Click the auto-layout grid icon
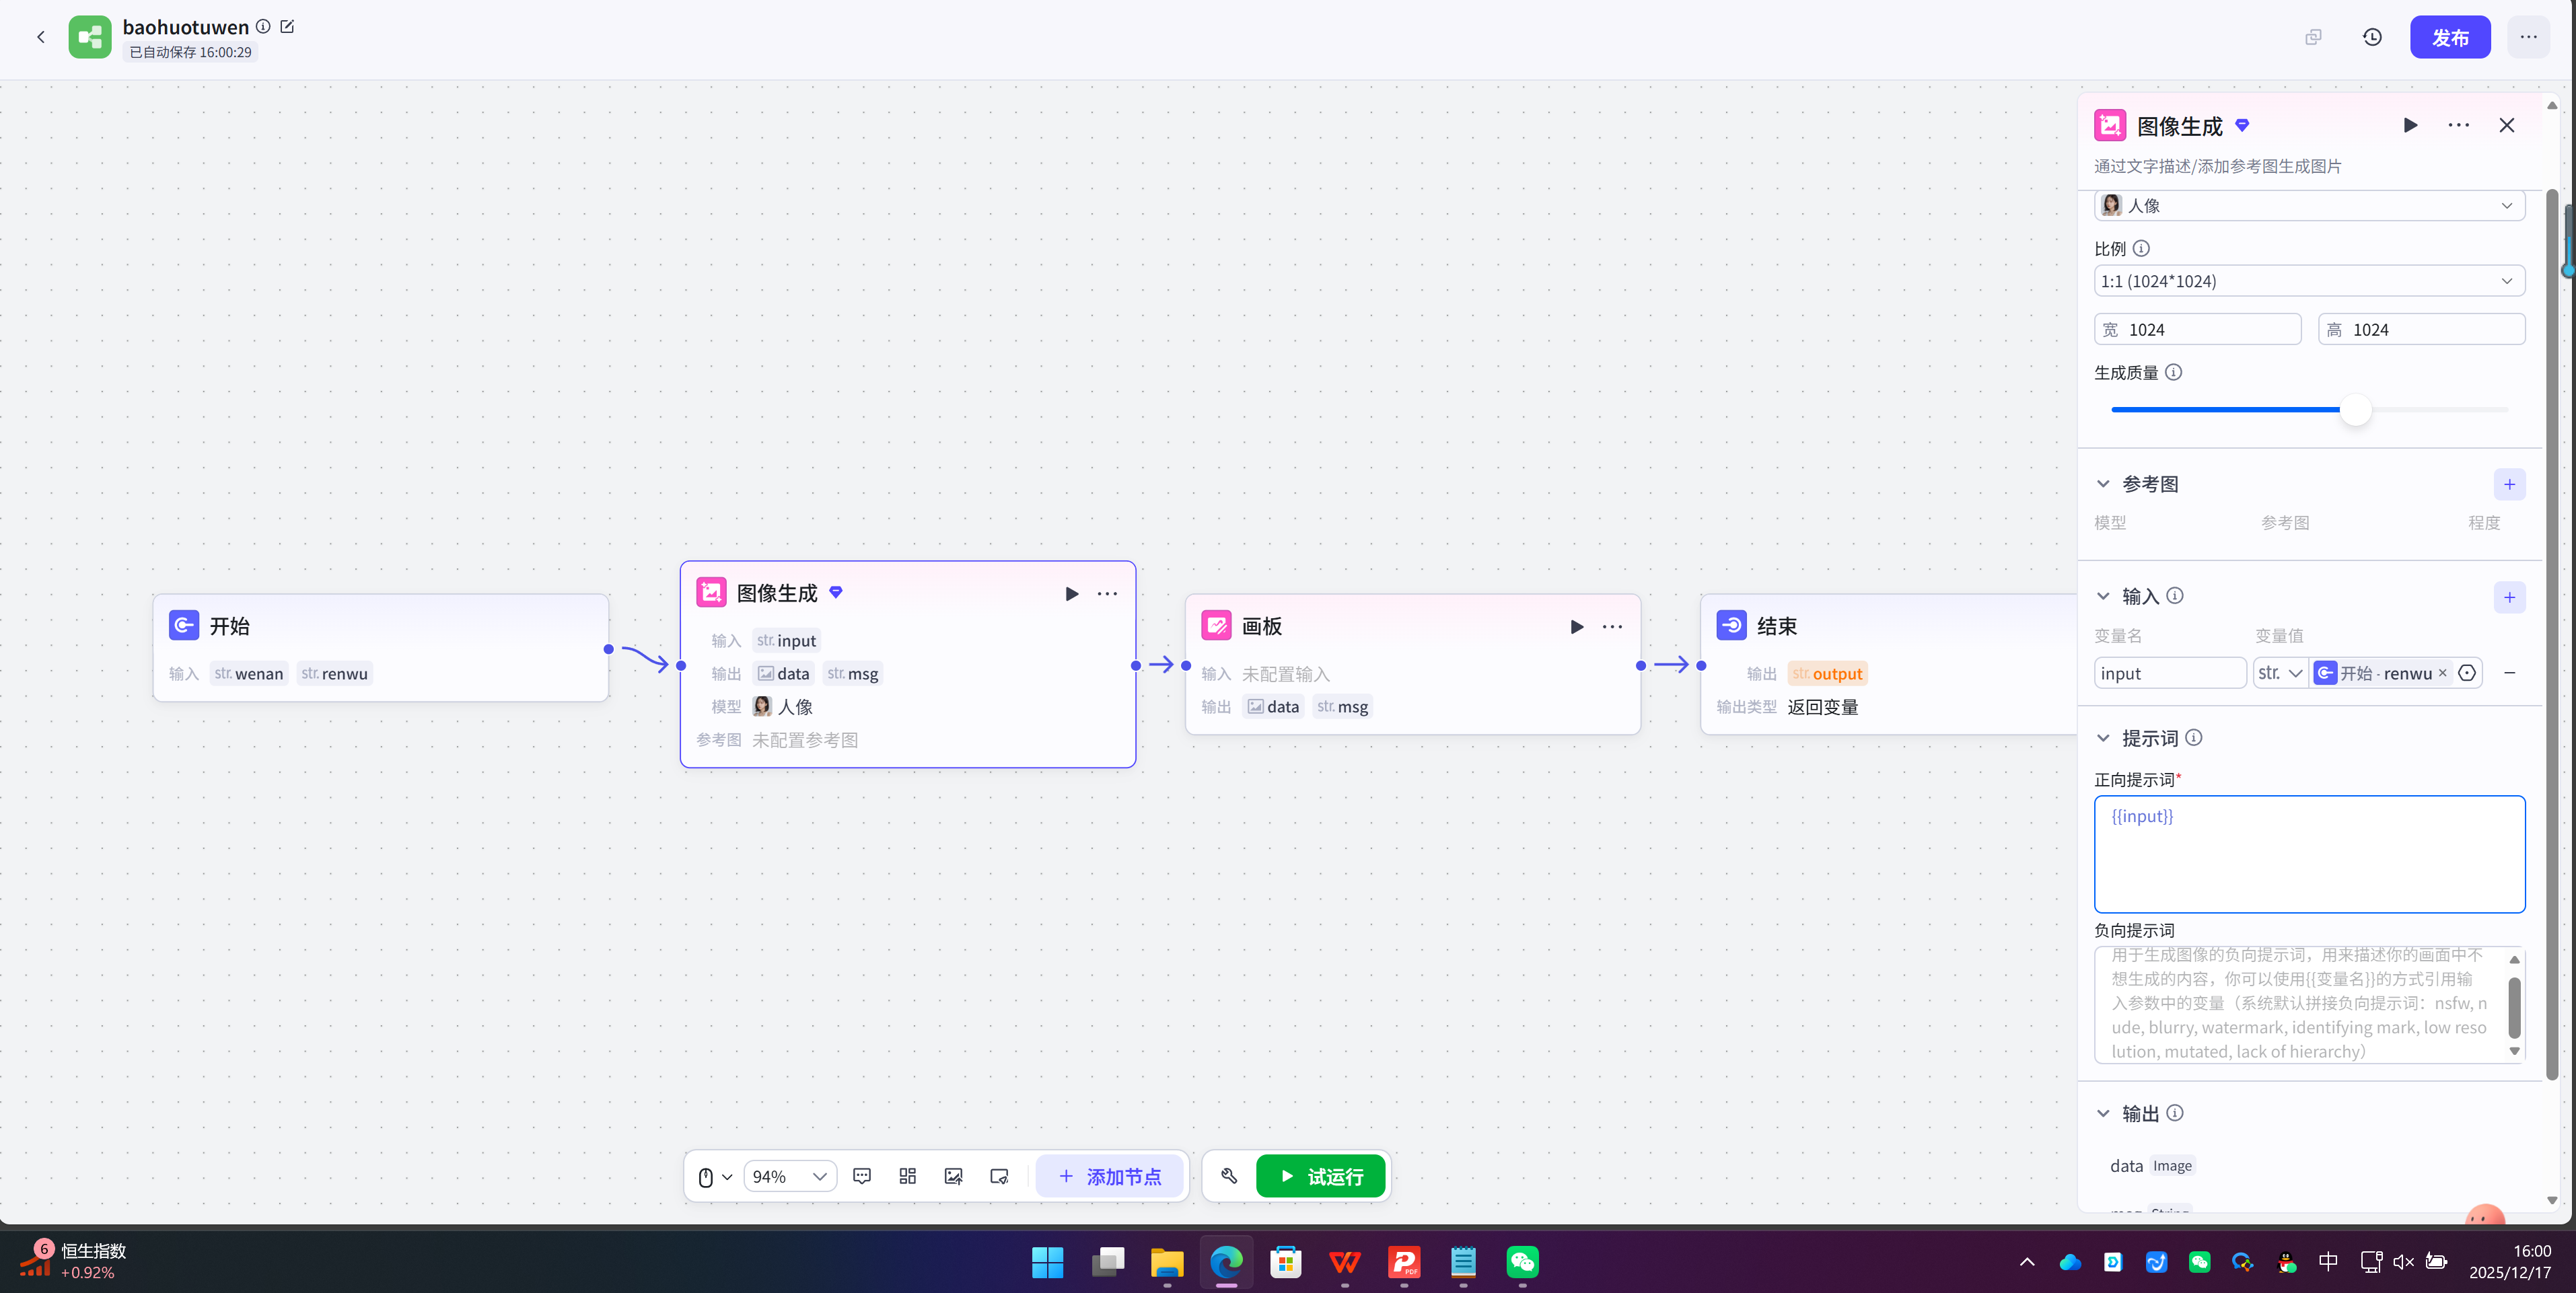2576x1293 pixels. click(x=907, y=1176)
